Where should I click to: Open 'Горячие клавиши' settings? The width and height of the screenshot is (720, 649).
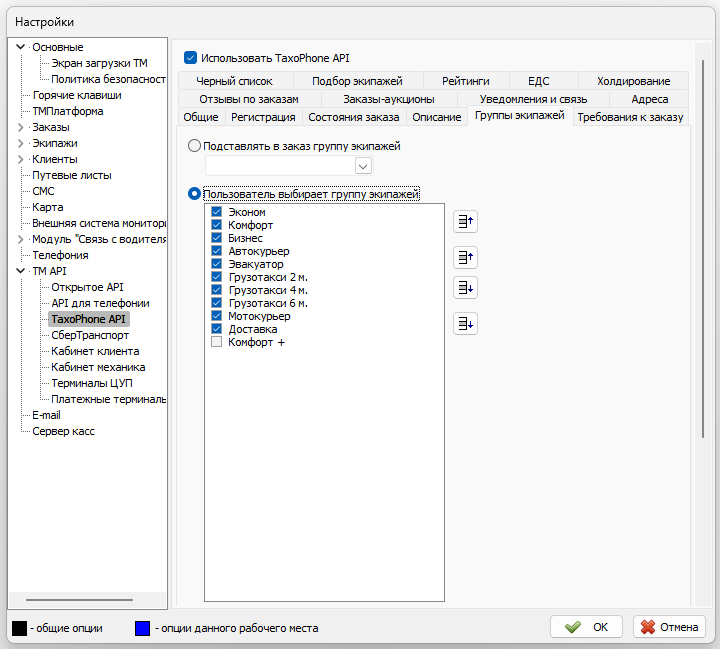tap(77, 95)
